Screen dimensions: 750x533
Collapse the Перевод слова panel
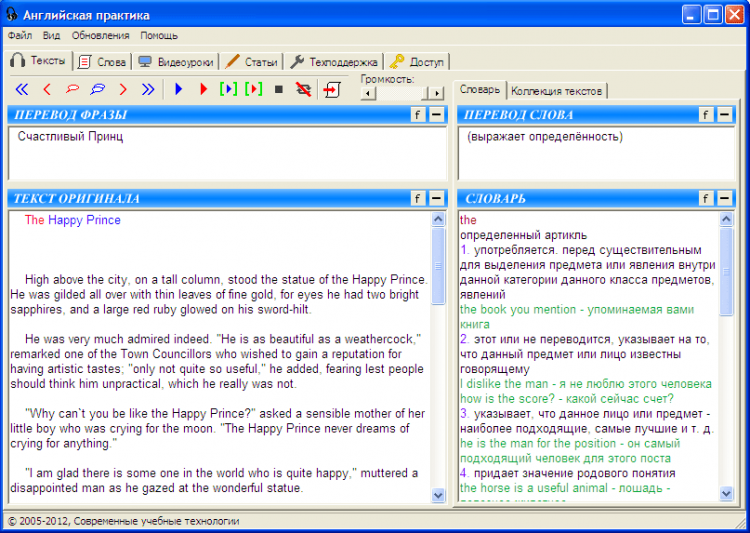[725, 115]
